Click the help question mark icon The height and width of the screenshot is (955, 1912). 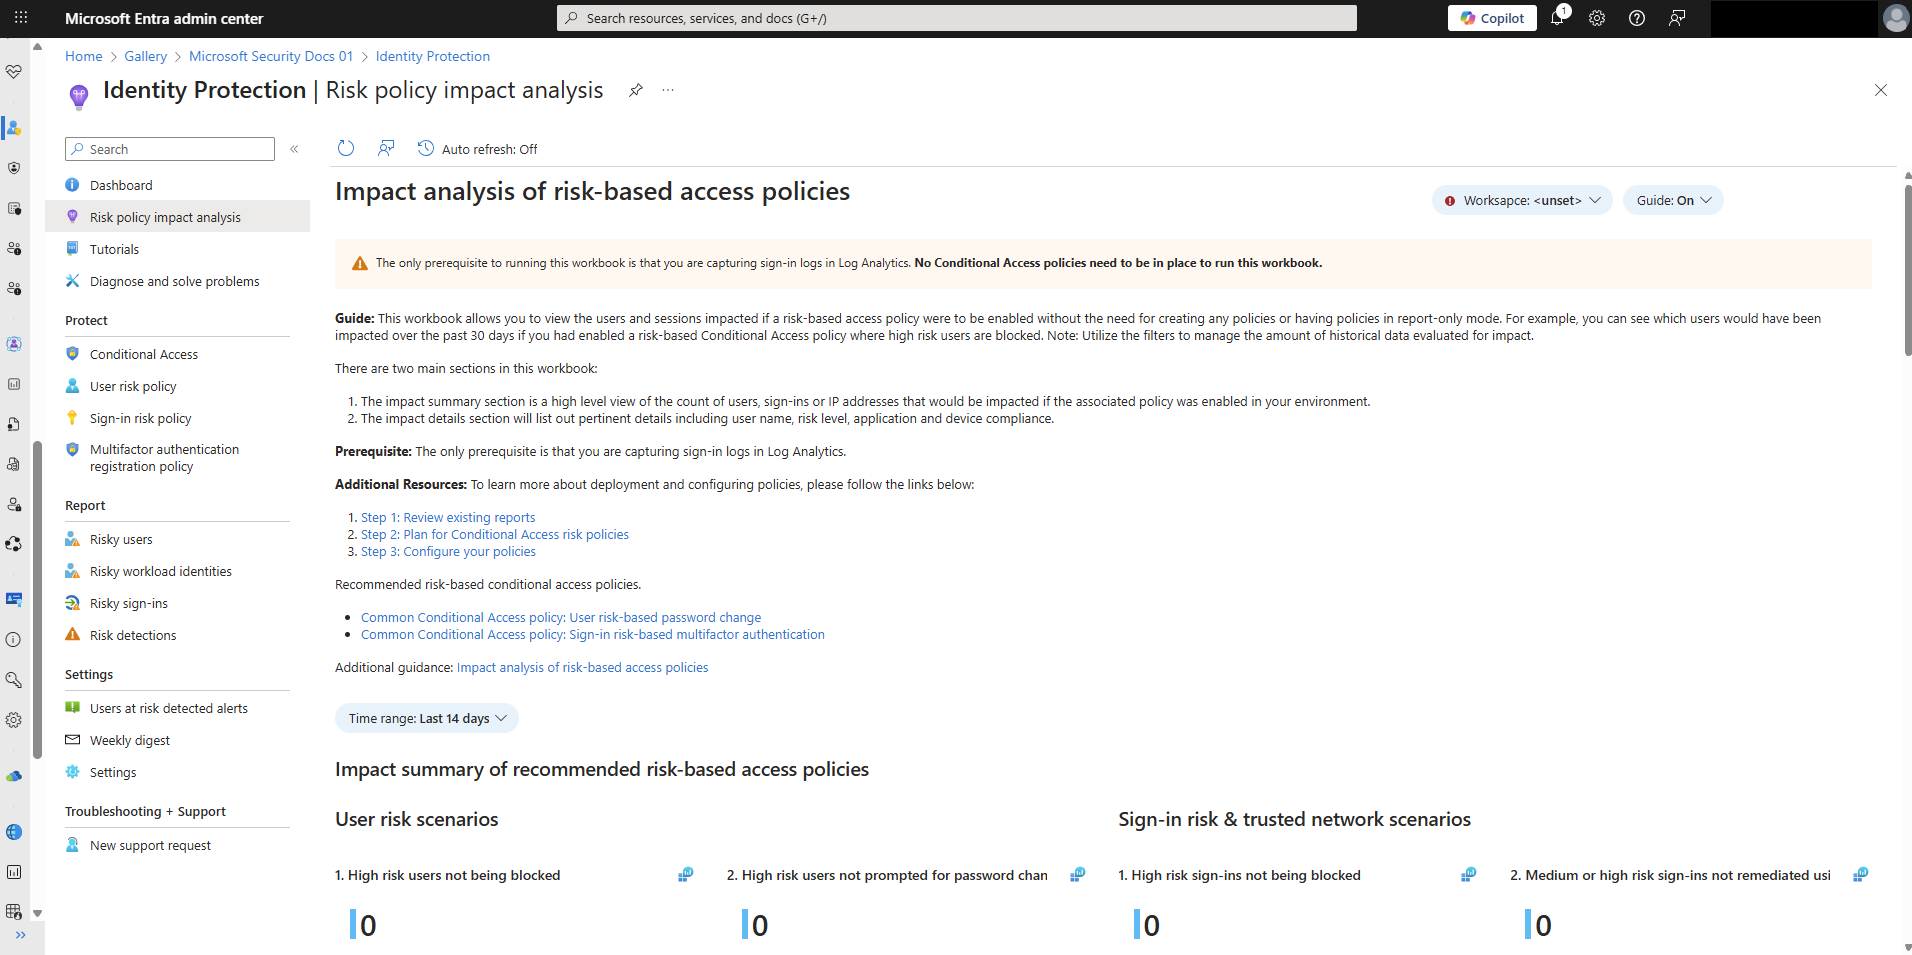1637,18
